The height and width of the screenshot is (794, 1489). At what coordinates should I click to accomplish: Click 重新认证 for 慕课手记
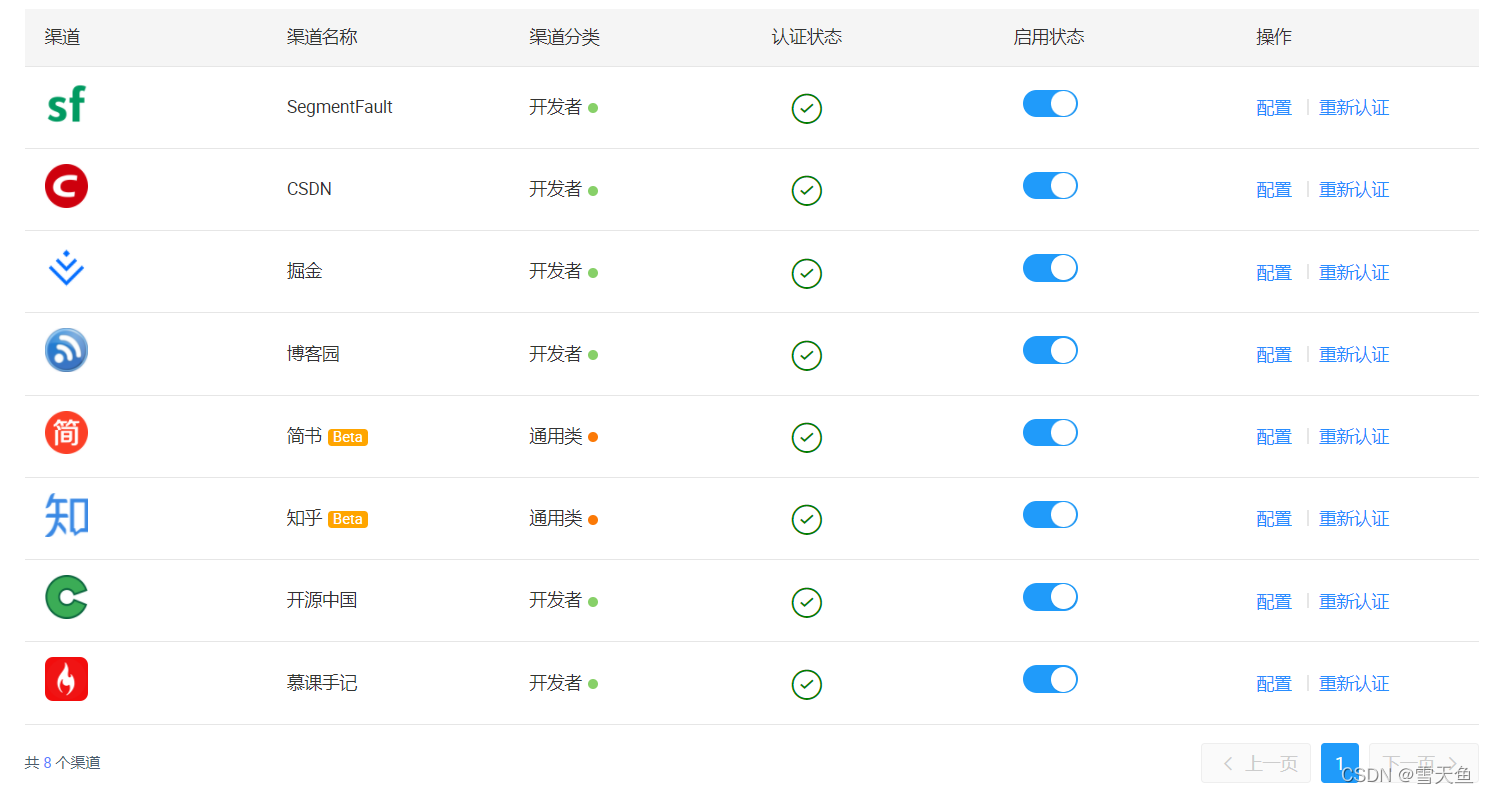(x=1354, y=684)
